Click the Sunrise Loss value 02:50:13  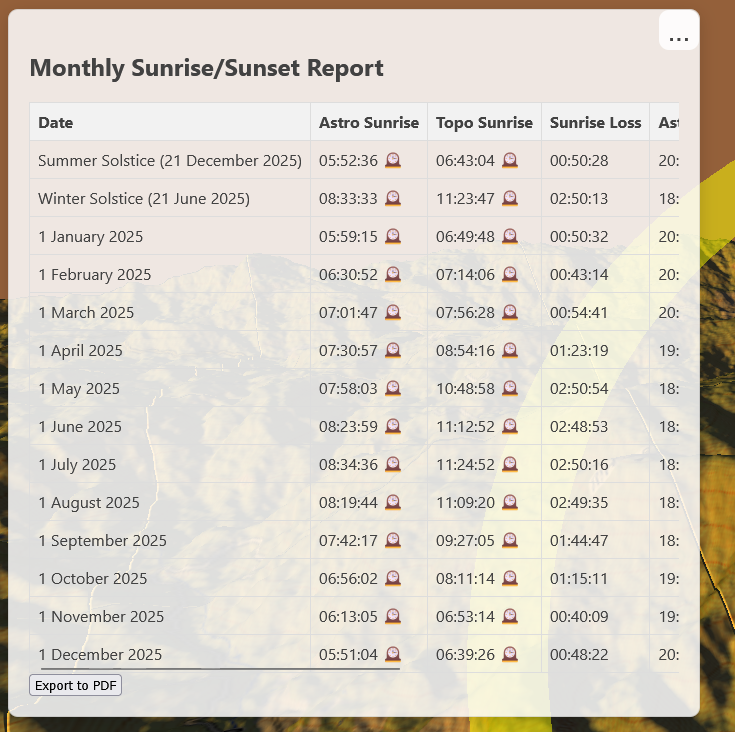point(579,198)
